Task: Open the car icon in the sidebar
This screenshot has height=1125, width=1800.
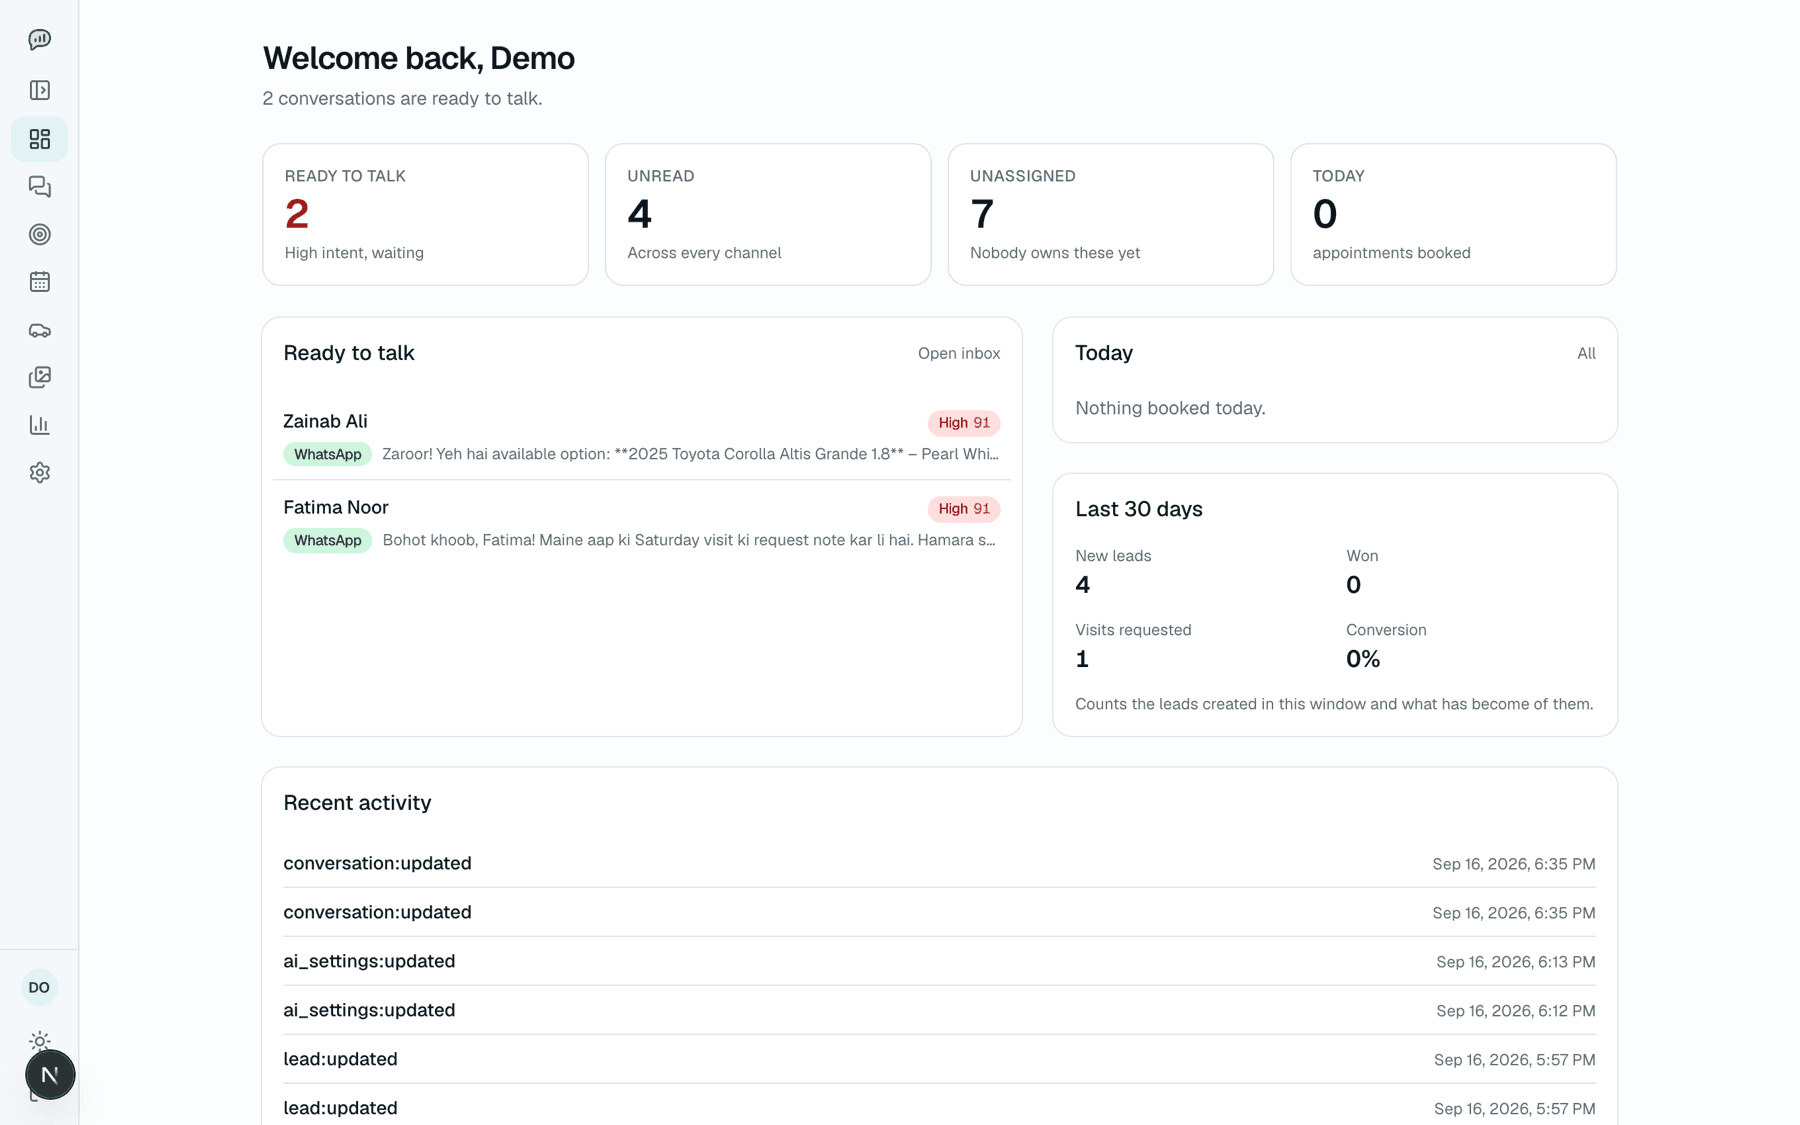Action: pyautogui.click(x=39, y=330)
